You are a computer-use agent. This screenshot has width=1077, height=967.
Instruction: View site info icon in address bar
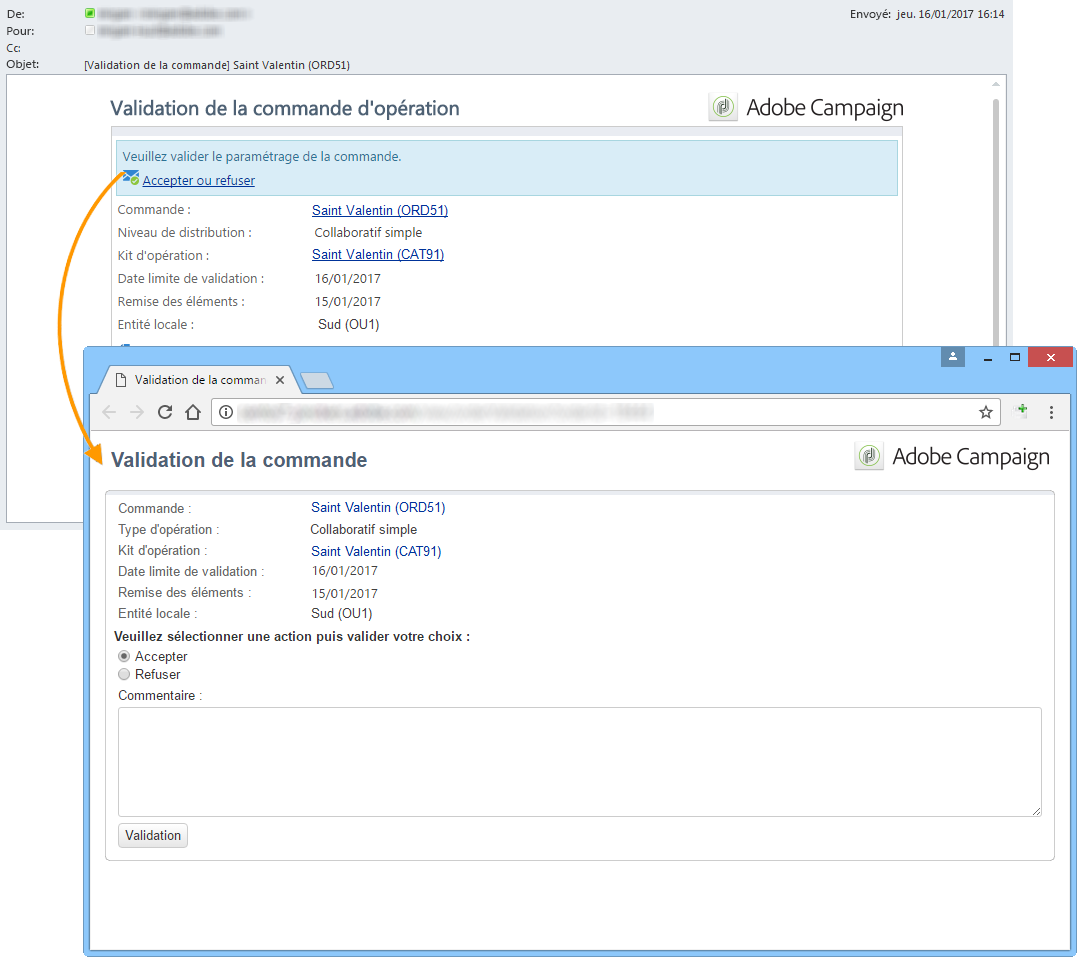point(226,412)
